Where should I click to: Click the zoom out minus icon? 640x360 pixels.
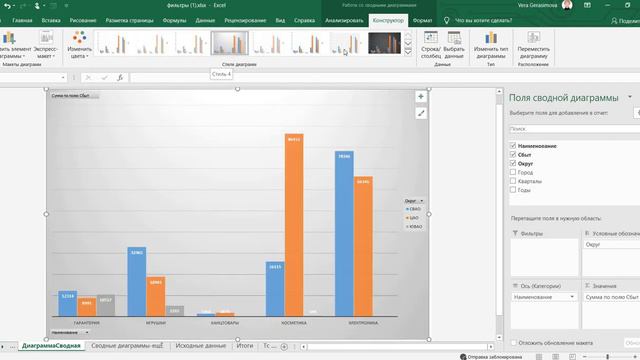pyautogui.click(x=584, y=357)
